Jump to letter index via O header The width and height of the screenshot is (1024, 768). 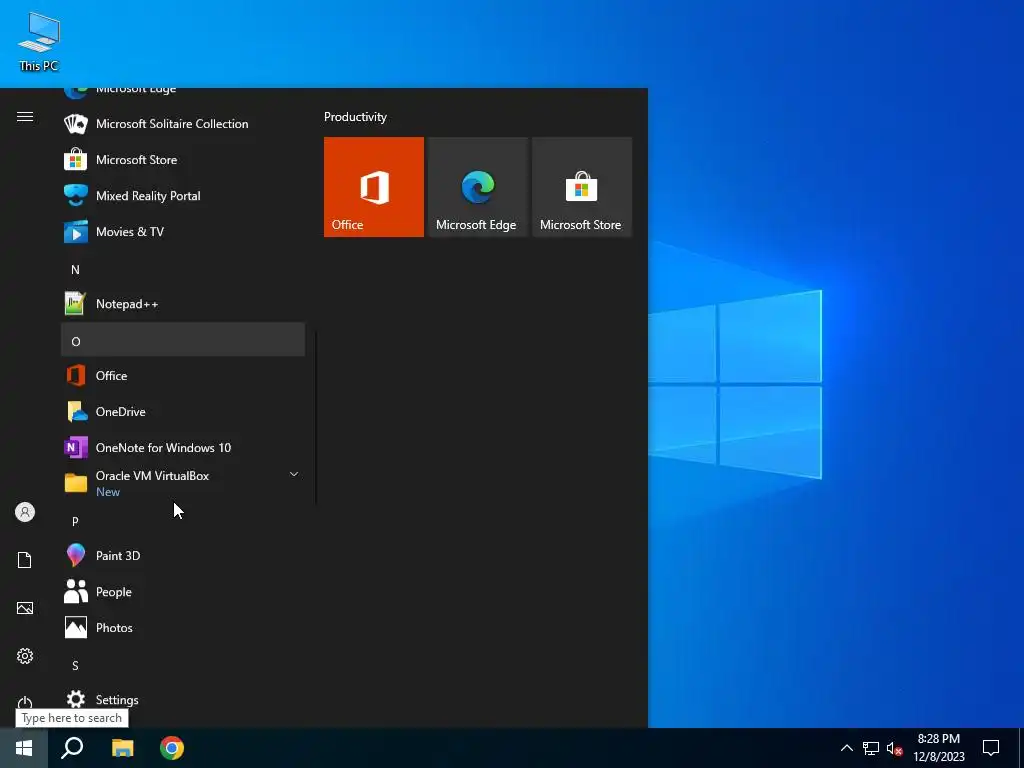coord(183,340)
